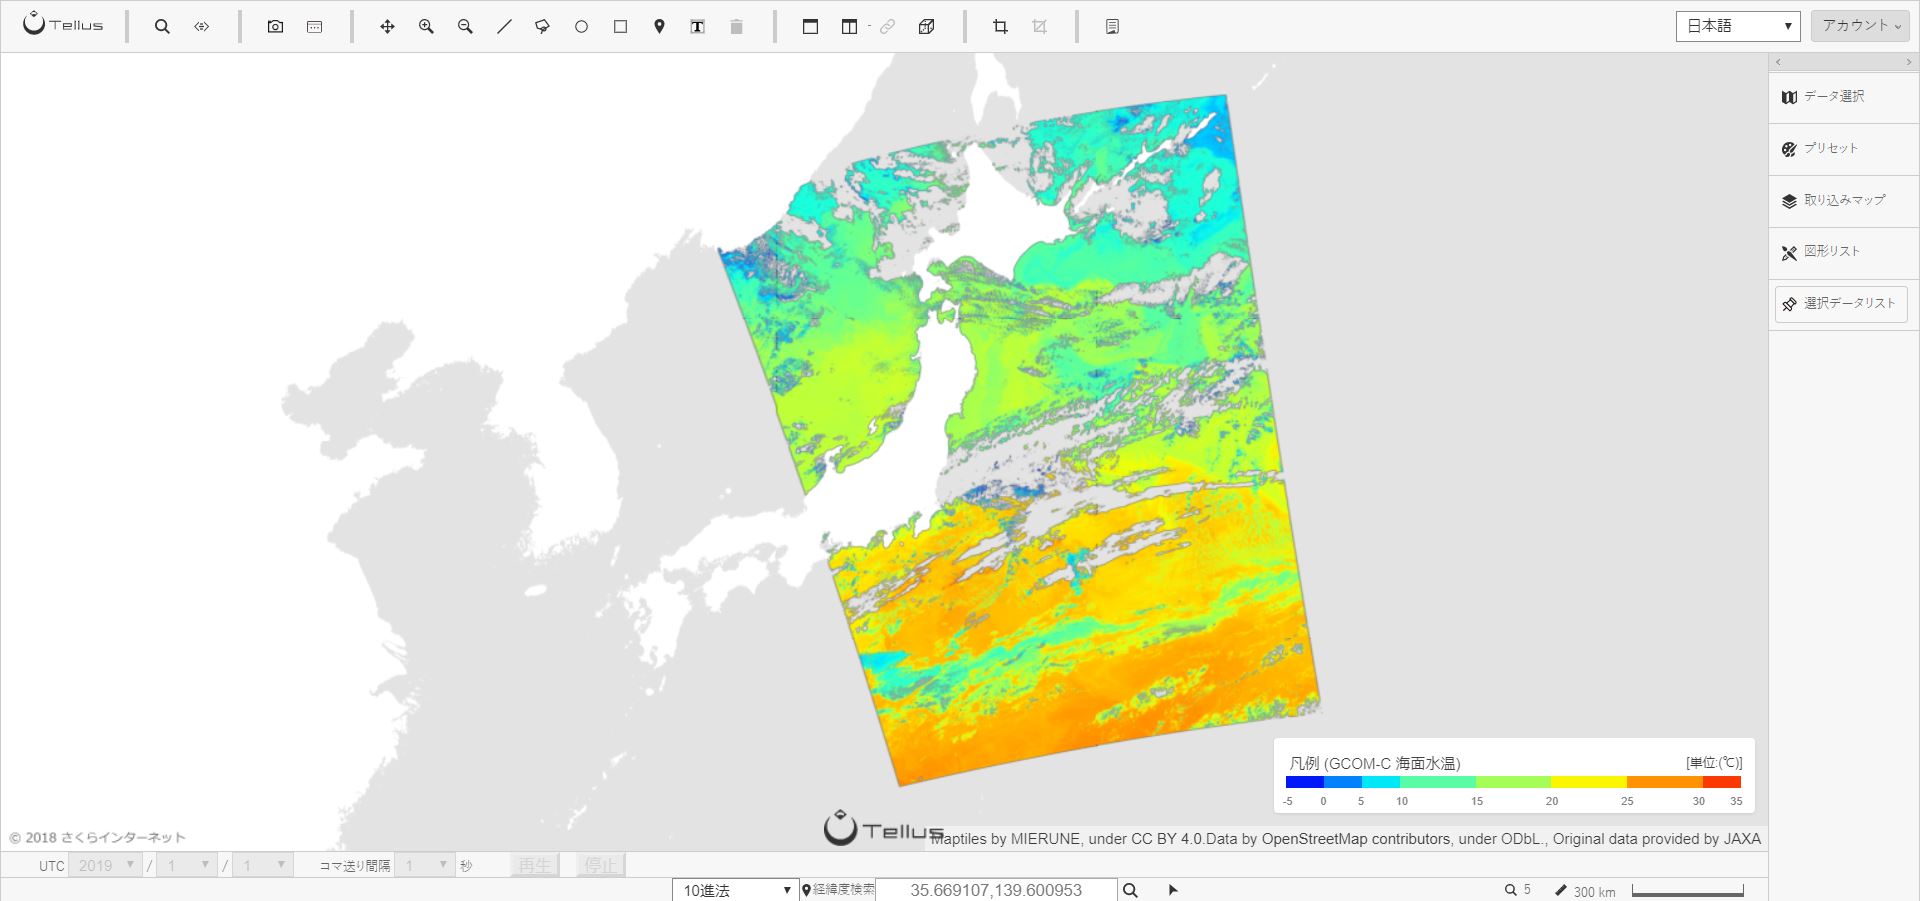Select the rectangle drawing tool
1920x901 pixels.
coord(620,27)
